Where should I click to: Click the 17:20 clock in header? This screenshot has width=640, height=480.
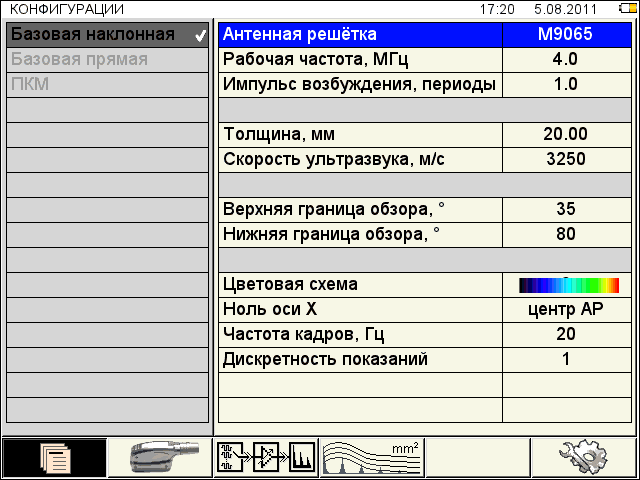[497, 9]
